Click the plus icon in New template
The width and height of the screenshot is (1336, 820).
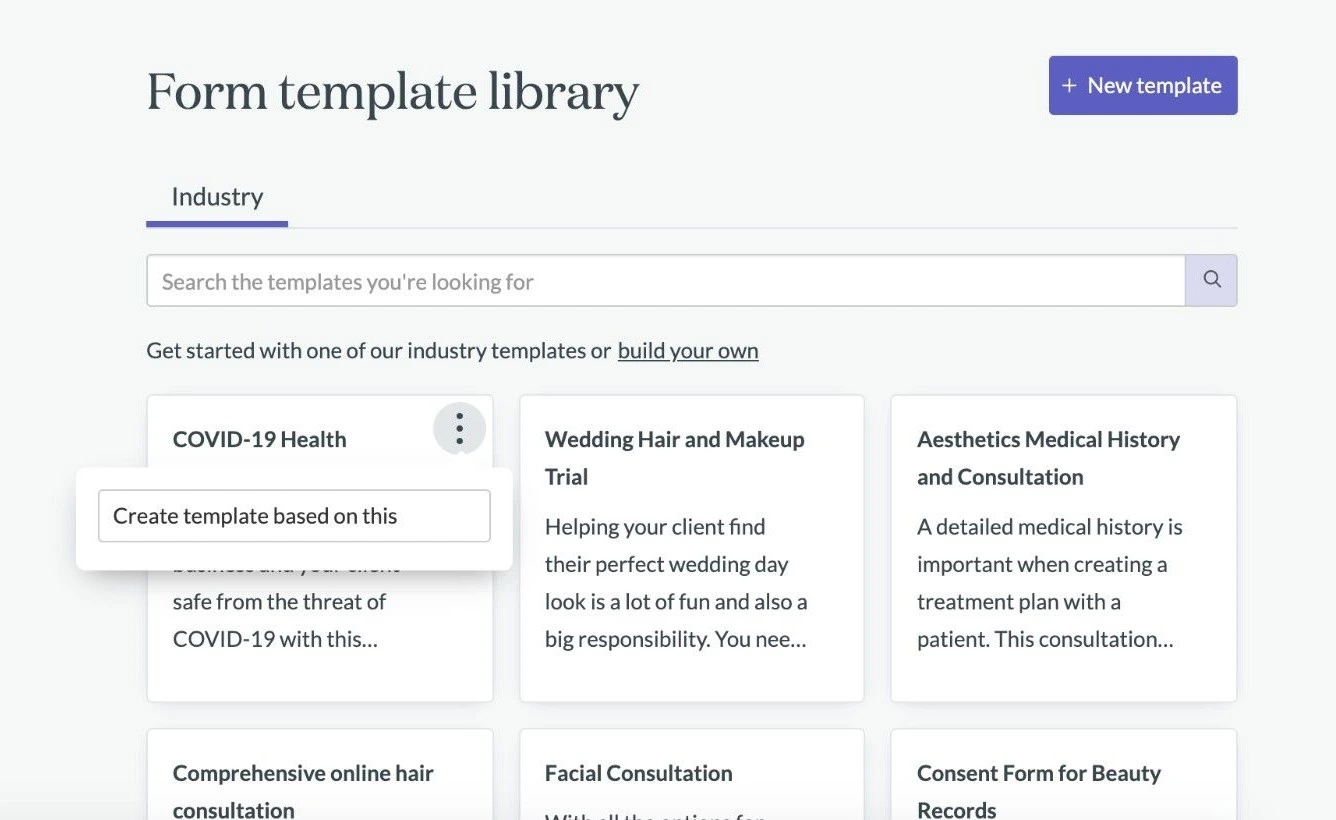1069,86
